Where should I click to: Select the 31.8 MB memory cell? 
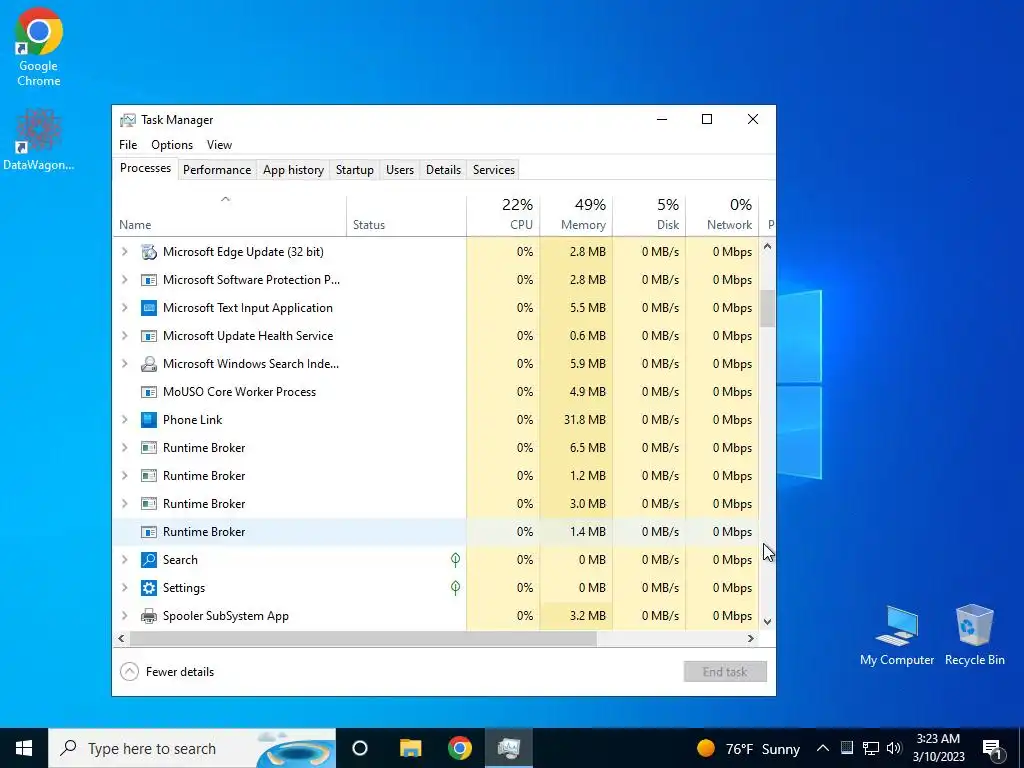[x=576, y=420]
